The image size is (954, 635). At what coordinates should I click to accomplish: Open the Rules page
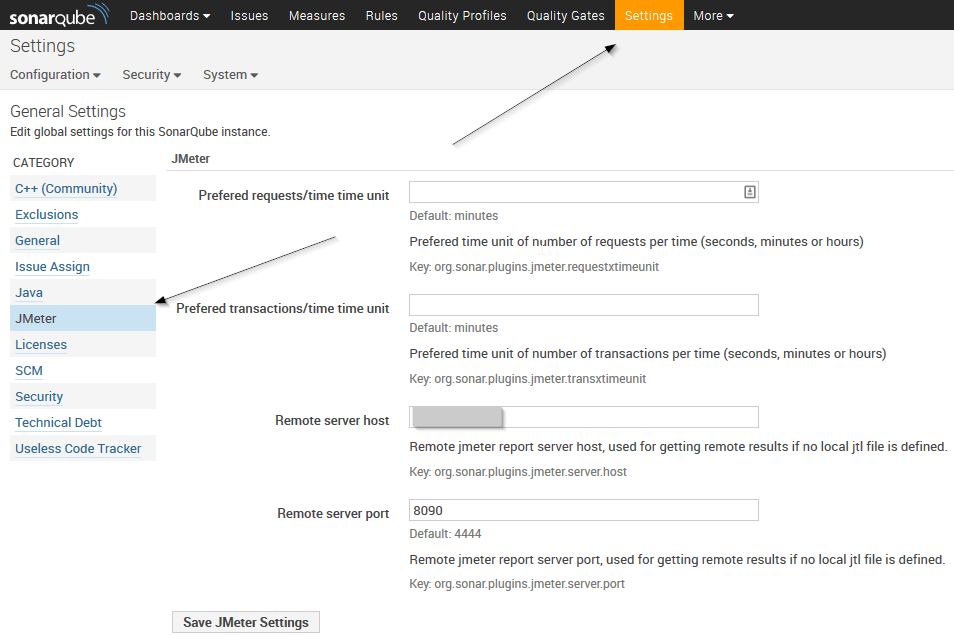pos(381,16)
